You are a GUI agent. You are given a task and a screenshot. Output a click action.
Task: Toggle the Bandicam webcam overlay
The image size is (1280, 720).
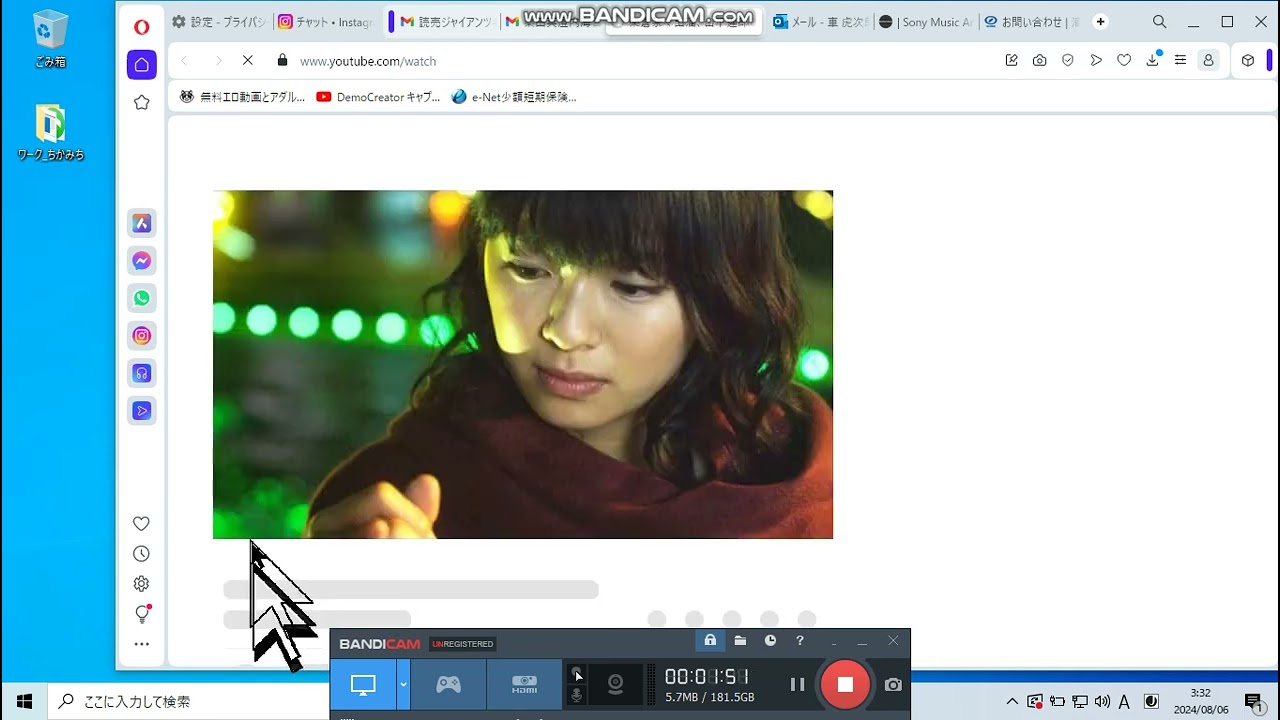tap(616, 684)
